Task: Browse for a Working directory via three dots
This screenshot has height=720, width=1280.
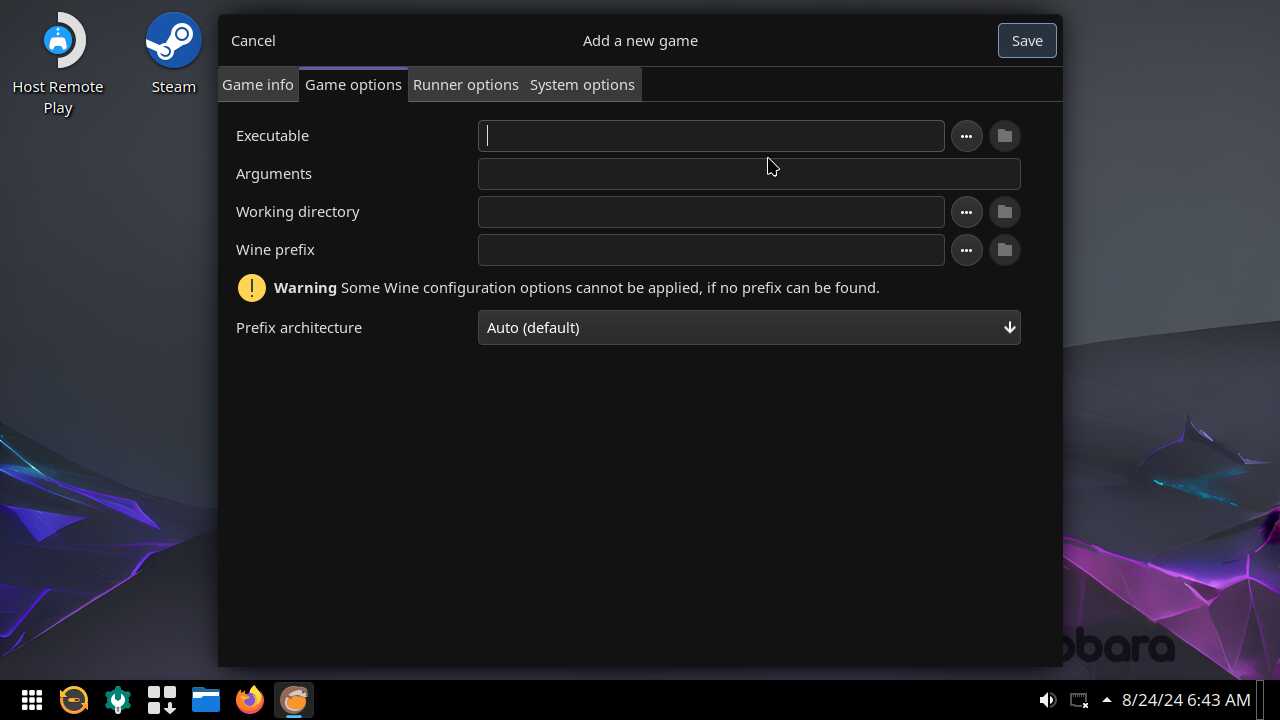Action: (966, 212)
